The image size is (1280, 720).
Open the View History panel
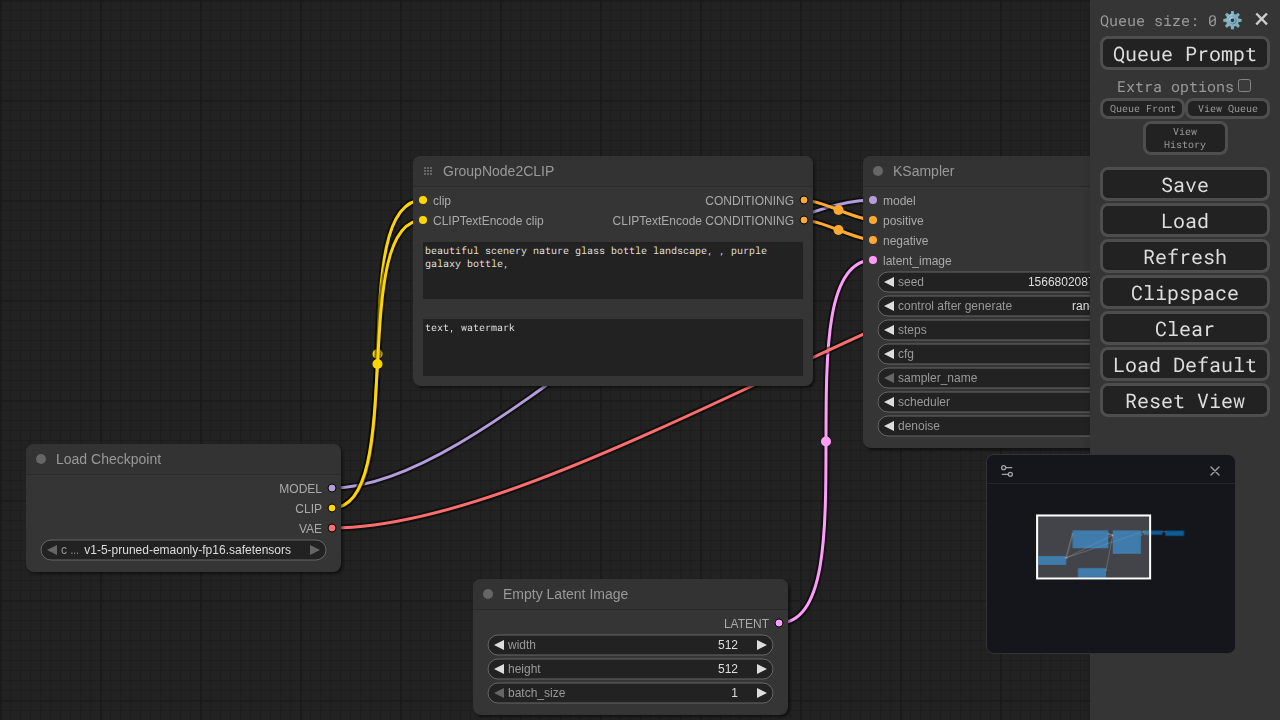pyautogui.click(x=1184, y=138)
